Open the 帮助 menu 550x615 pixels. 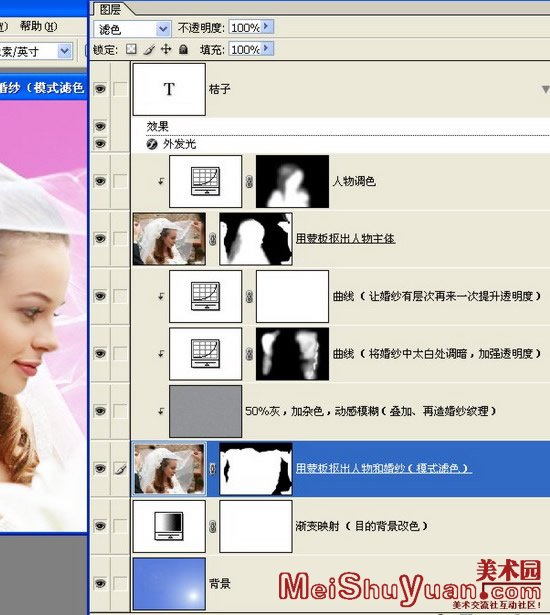(x=38, y=26)
